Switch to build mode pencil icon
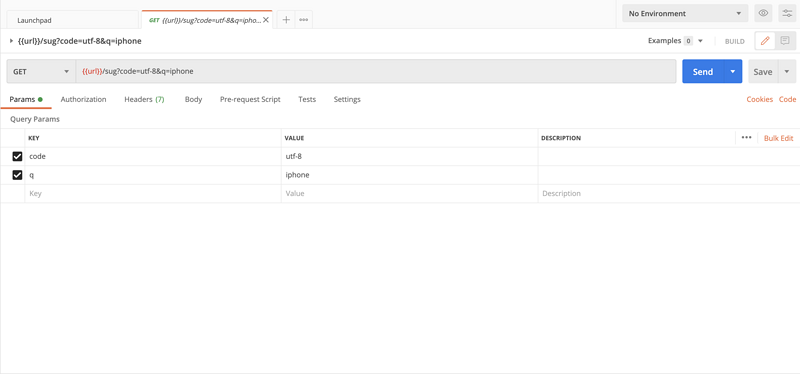The width and height of the screenshot is (800, 374). [x=765, y=41]
